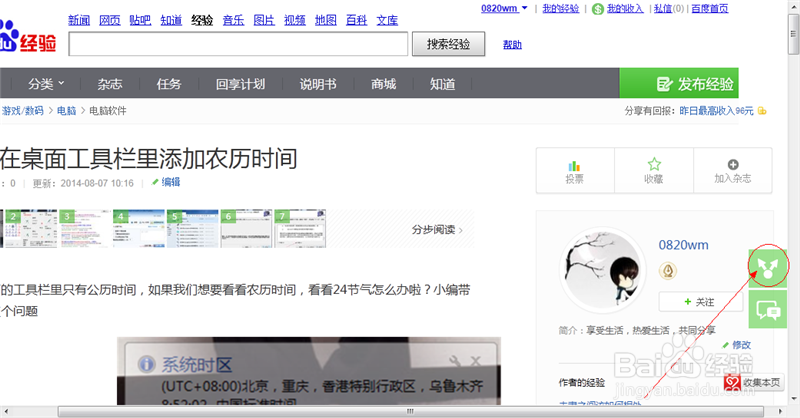The image size is (800, 418).
Task: Click 分步阅读 step-by-step reading
Action: point(437,230)
